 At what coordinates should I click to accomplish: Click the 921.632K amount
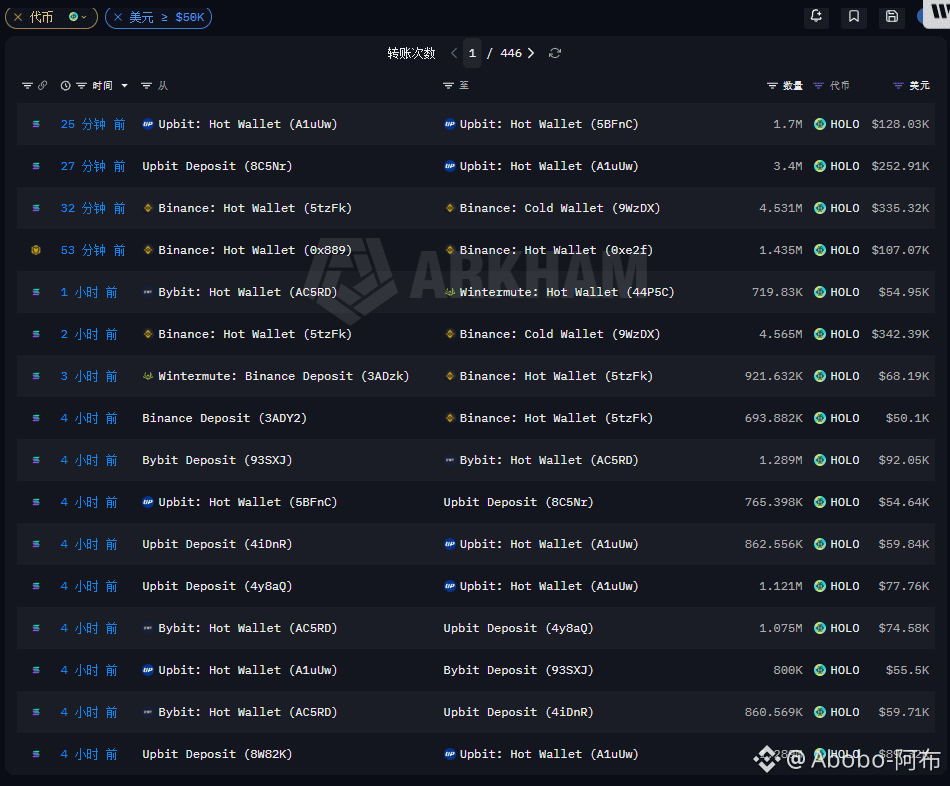tap(774, 376)
